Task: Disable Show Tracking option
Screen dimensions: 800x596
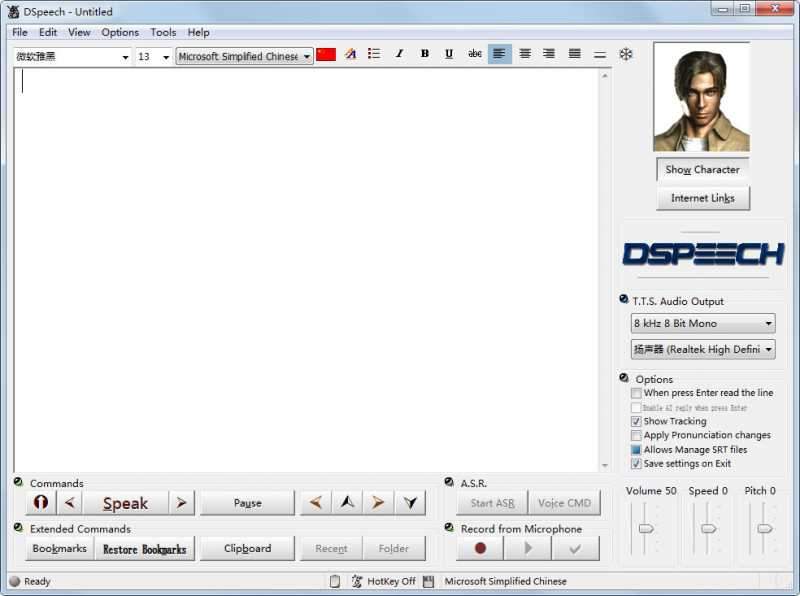Action: coord(637,421)
